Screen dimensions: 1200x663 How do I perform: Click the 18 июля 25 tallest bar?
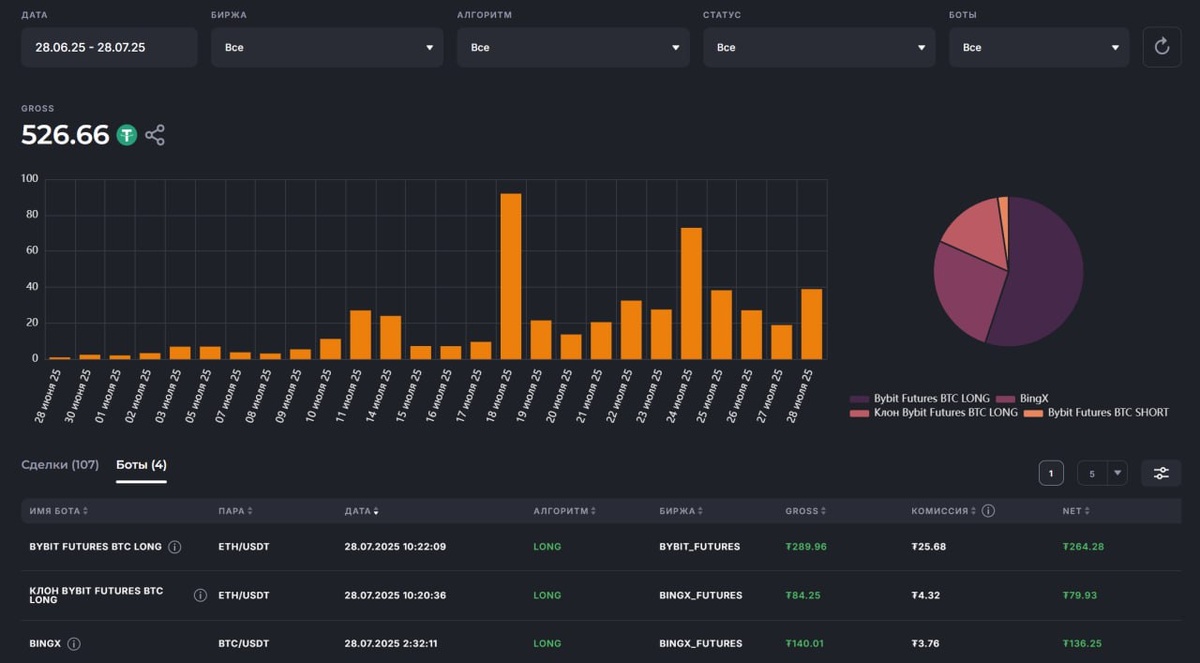tap(511, 276)
